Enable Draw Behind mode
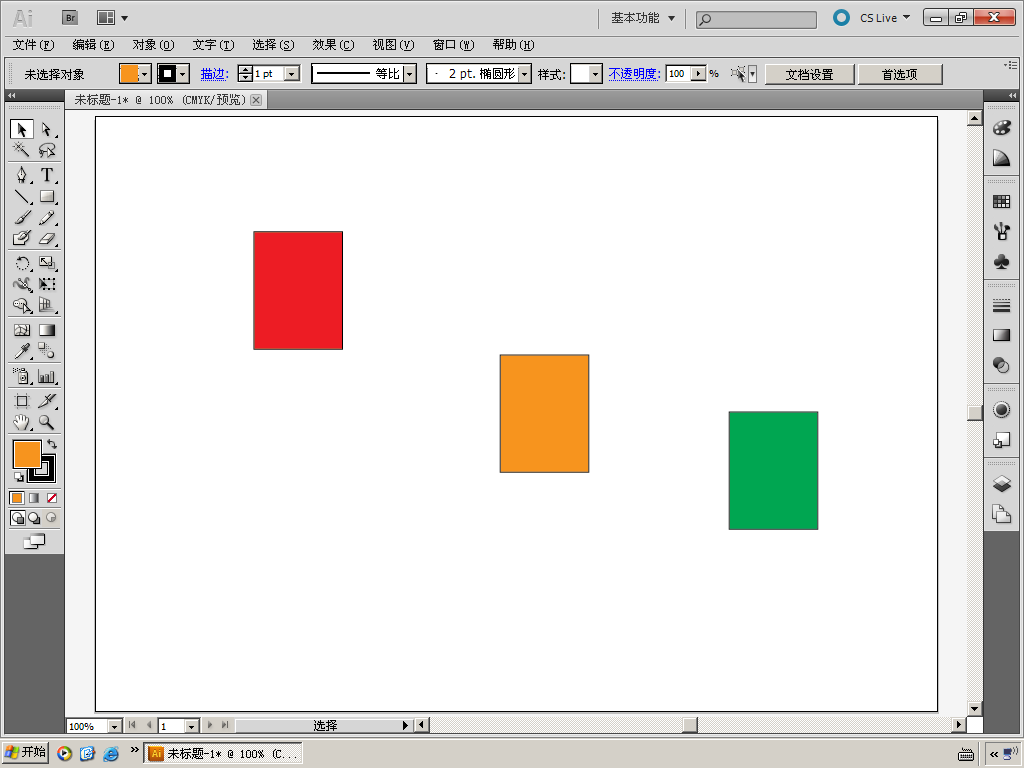 click(34, 518)
